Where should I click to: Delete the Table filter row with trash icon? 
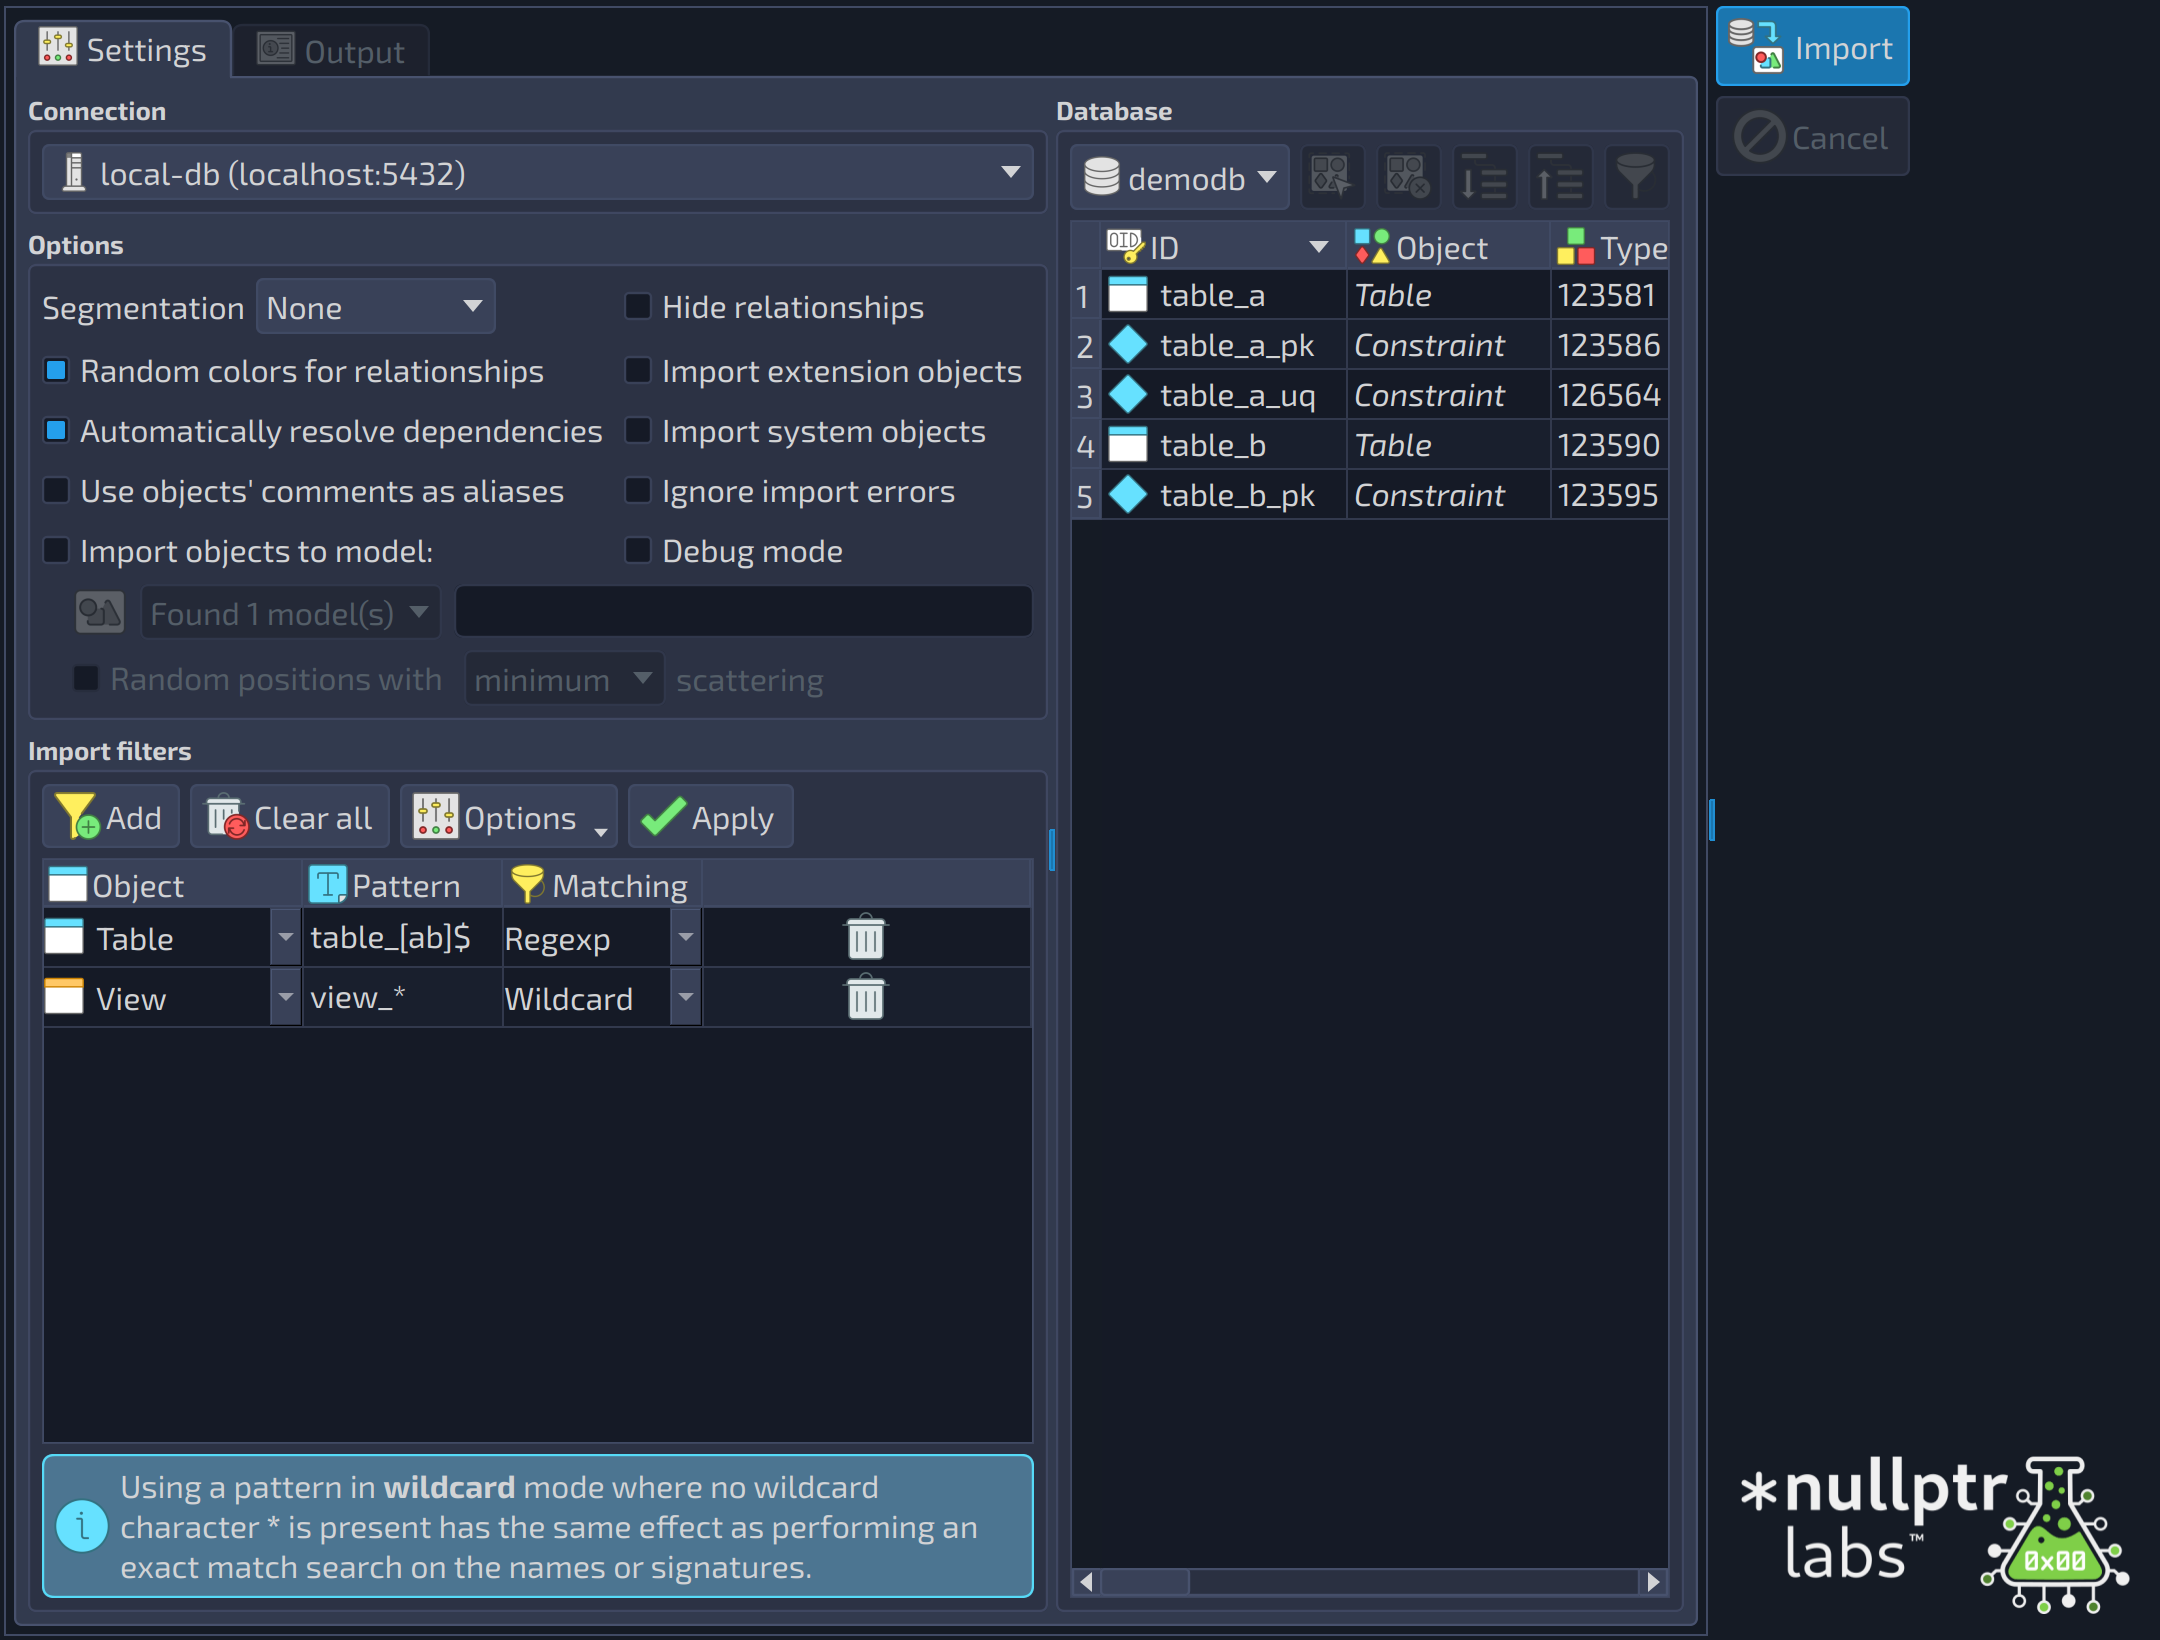(x=866, y=937)
